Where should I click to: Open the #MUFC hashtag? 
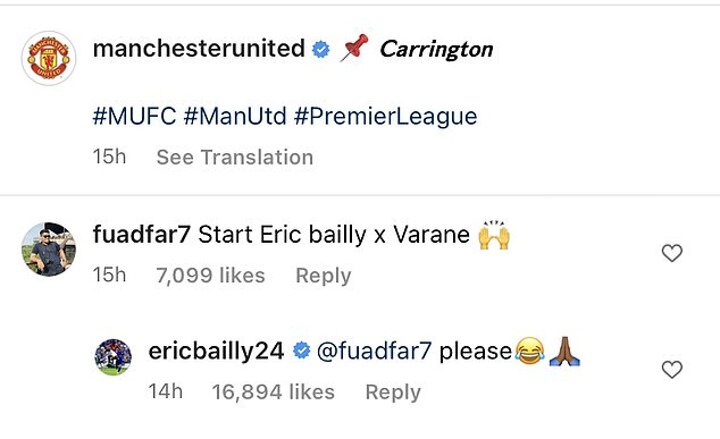[x=134, y=117]
